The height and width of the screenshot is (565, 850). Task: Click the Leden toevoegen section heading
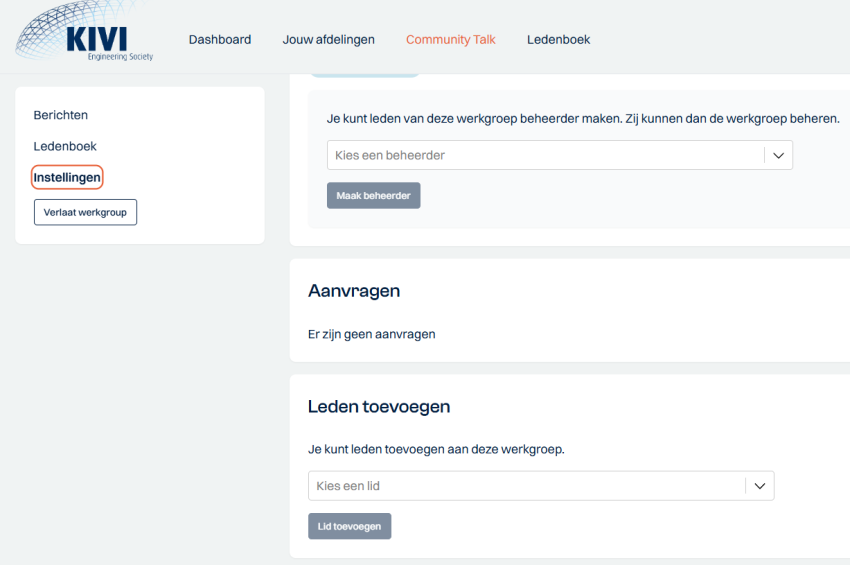pyautogui.click(x=379, y=407)
